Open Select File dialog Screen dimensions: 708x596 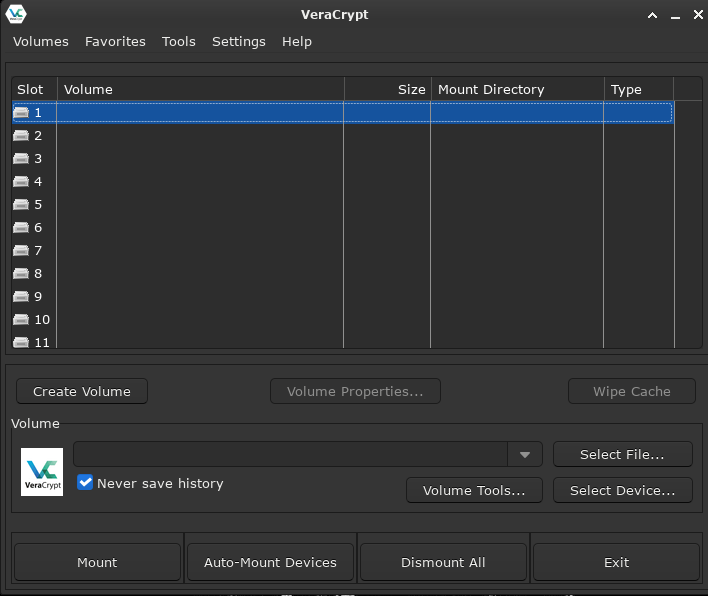pyautogui.click(x=623, y=454)
